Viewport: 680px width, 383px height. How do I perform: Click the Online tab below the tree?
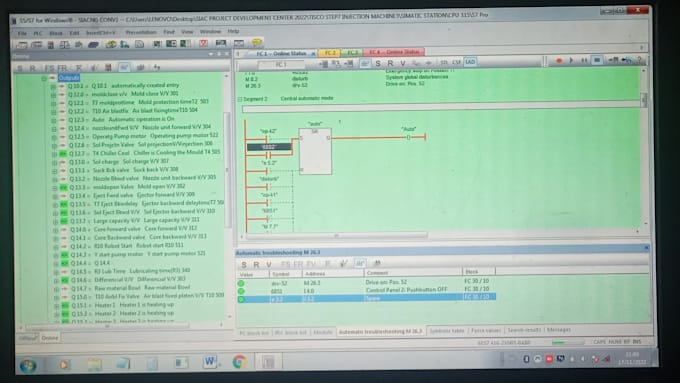point(50,338)
